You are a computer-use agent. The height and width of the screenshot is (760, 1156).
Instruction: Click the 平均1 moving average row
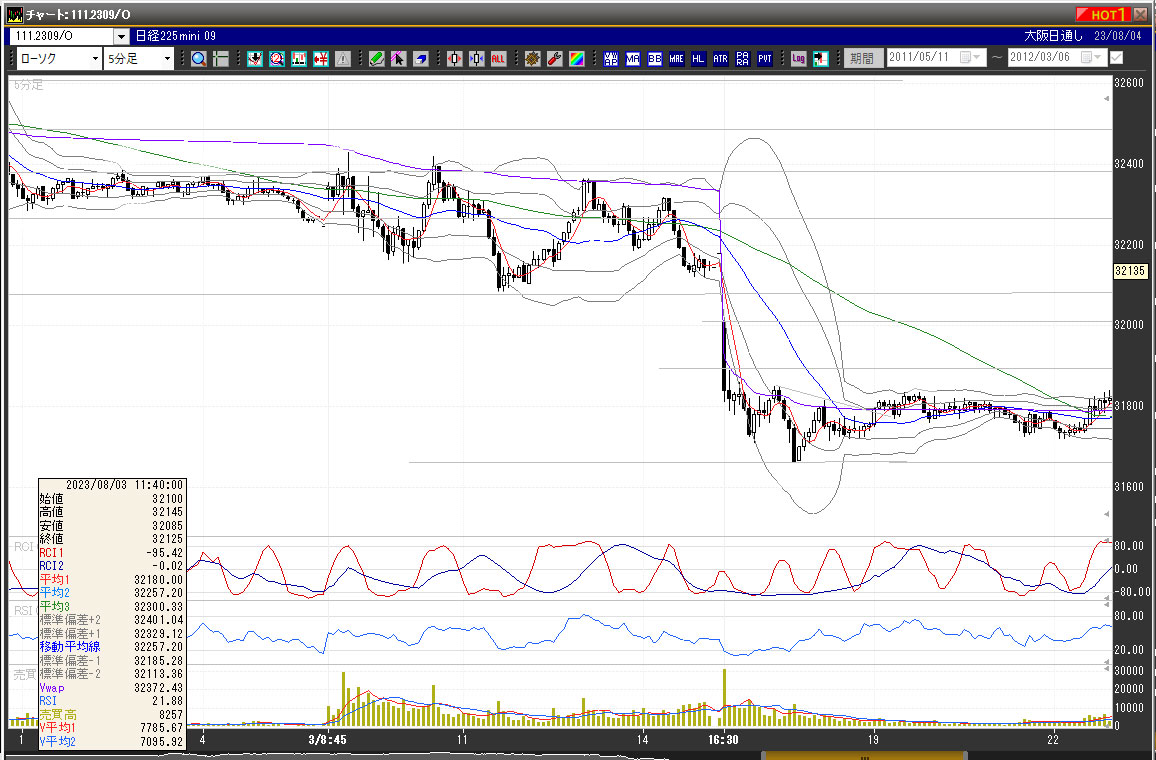pos(111,580)
